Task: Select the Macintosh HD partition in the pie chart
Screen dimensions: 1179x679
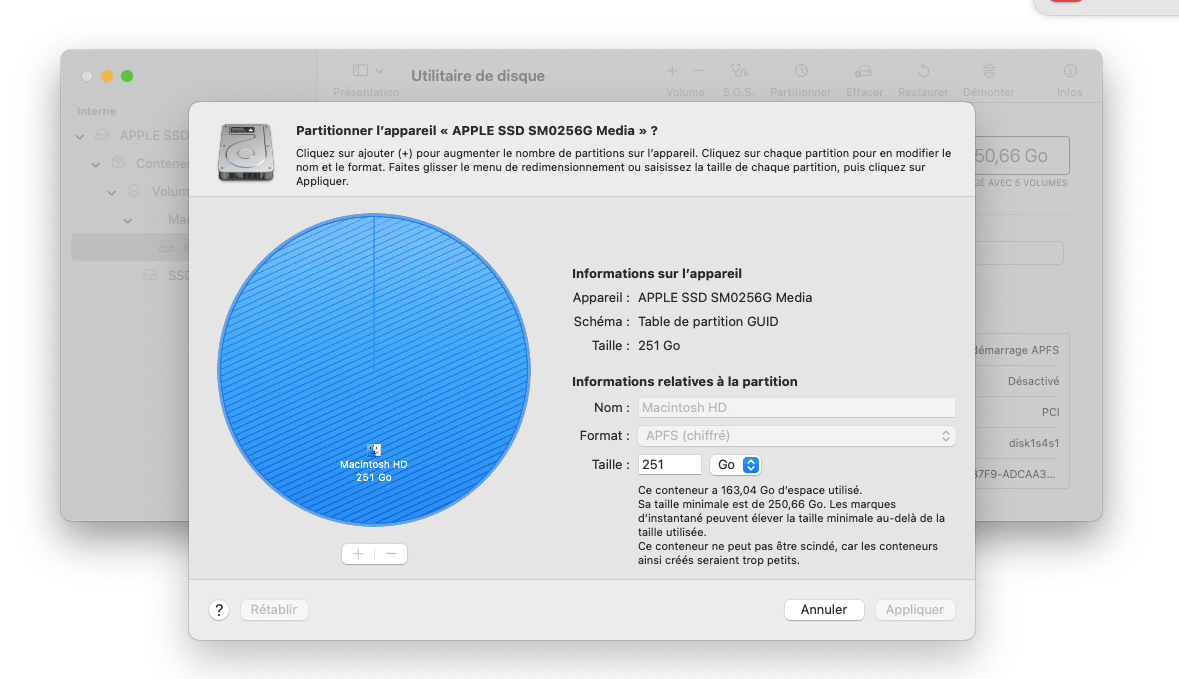Action: click(374, 369)
